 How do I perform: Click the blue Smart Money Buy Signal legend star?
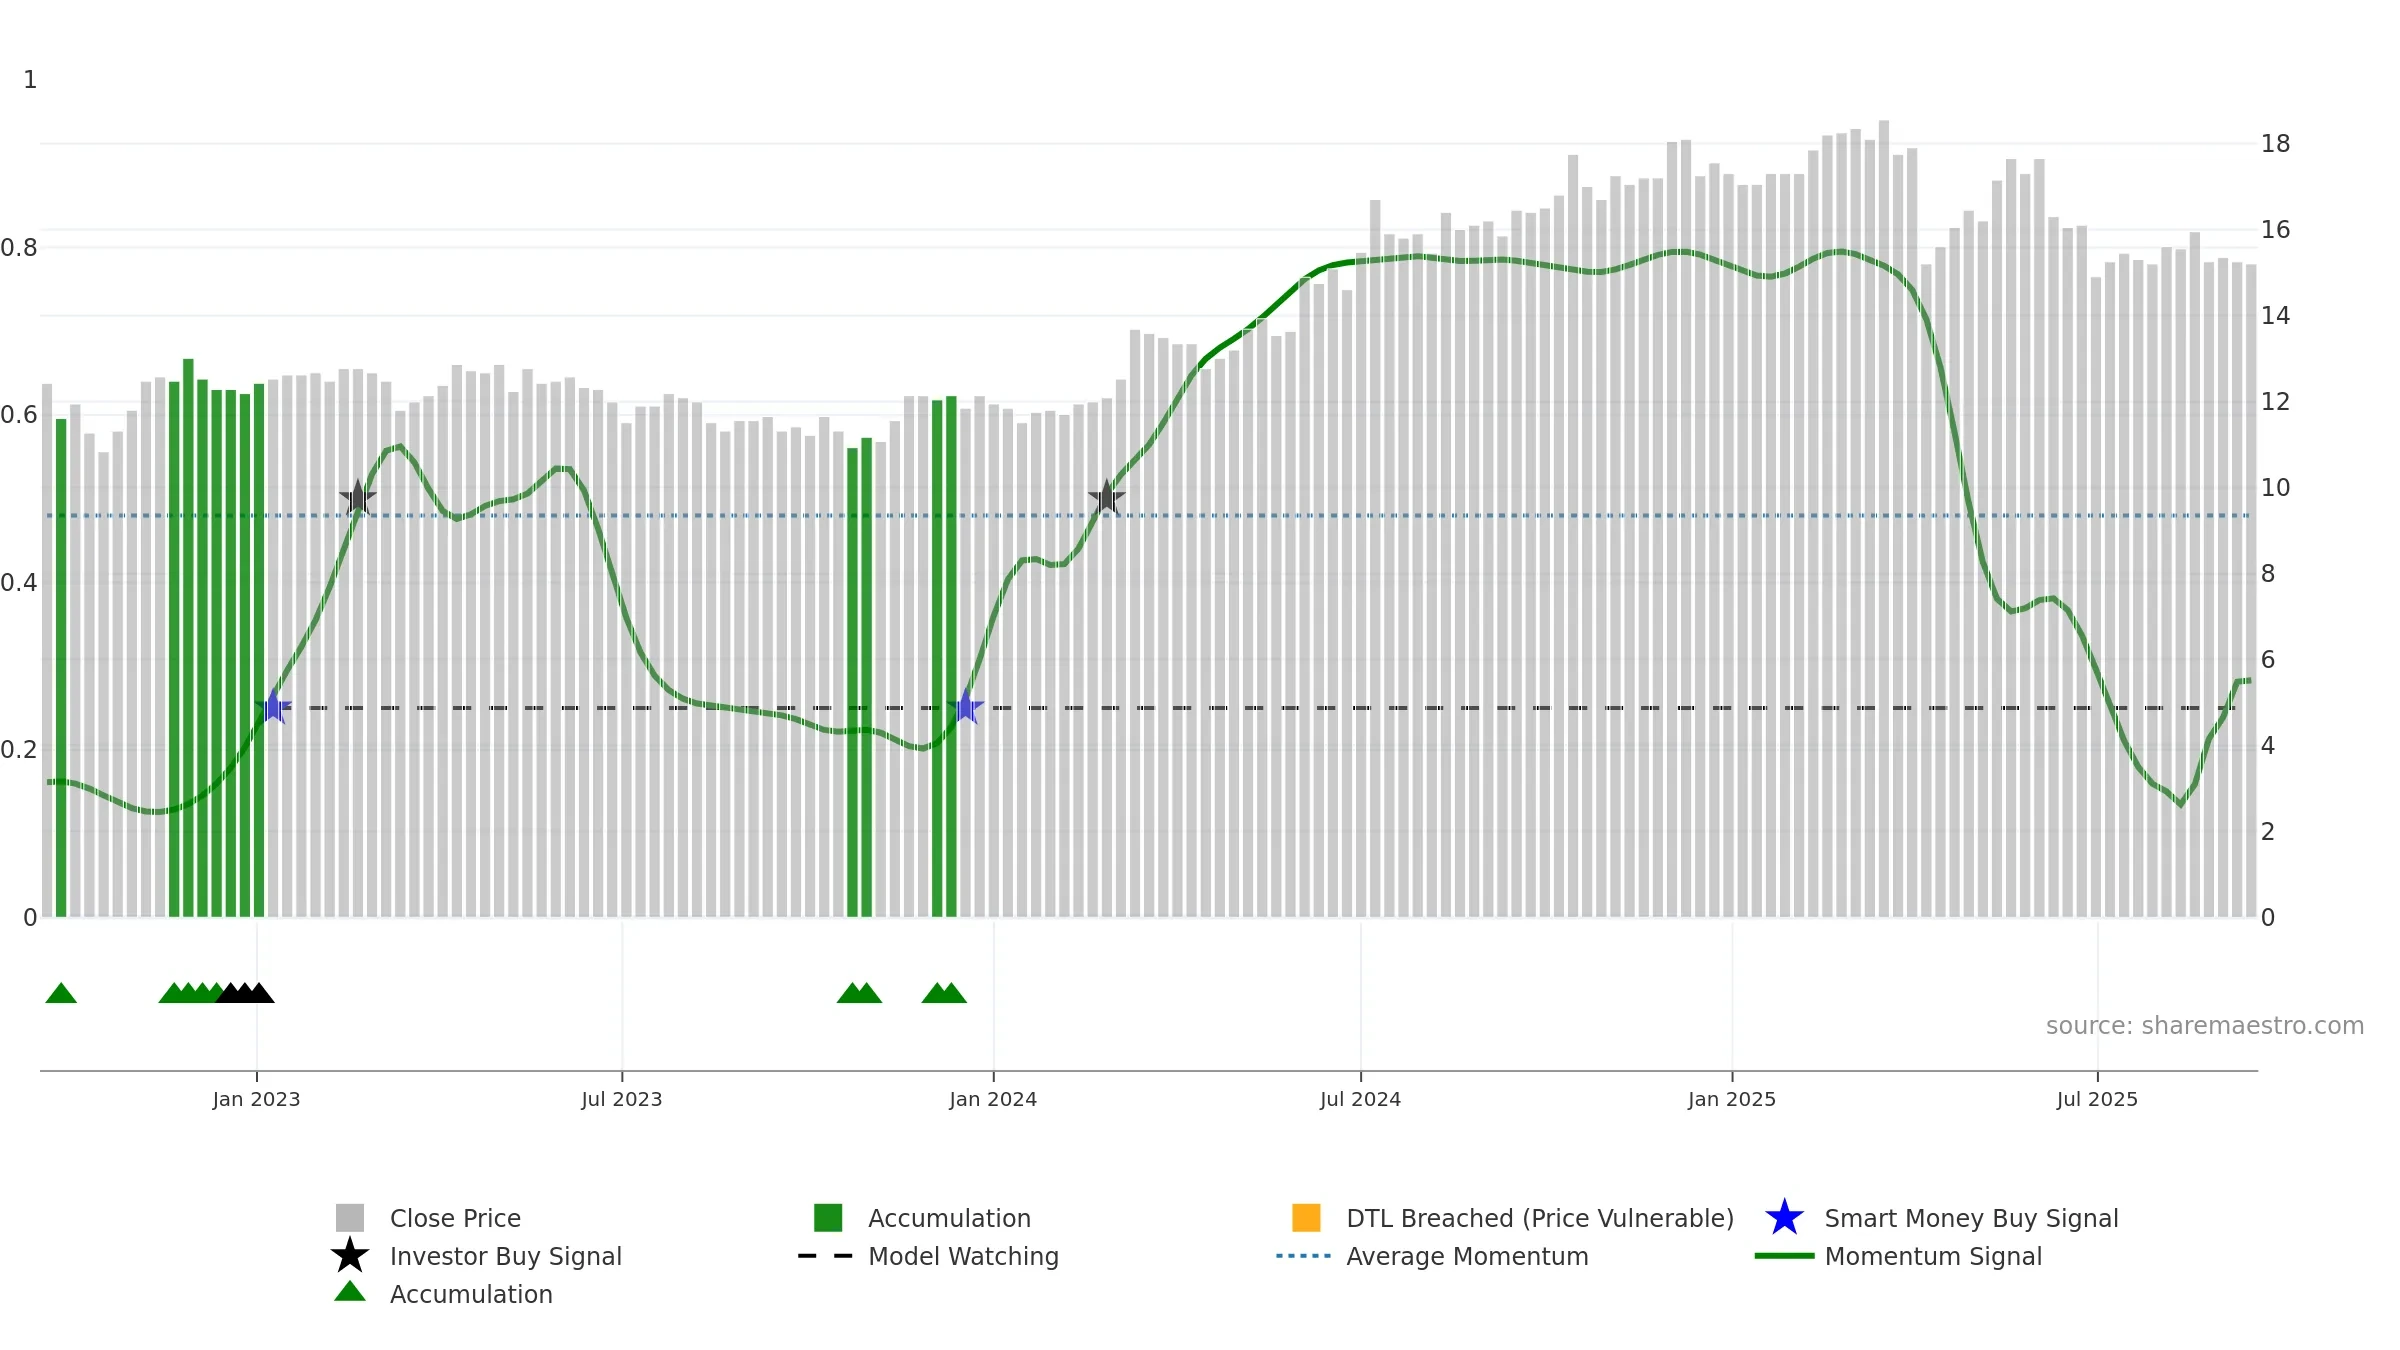click(1784, 1218)
